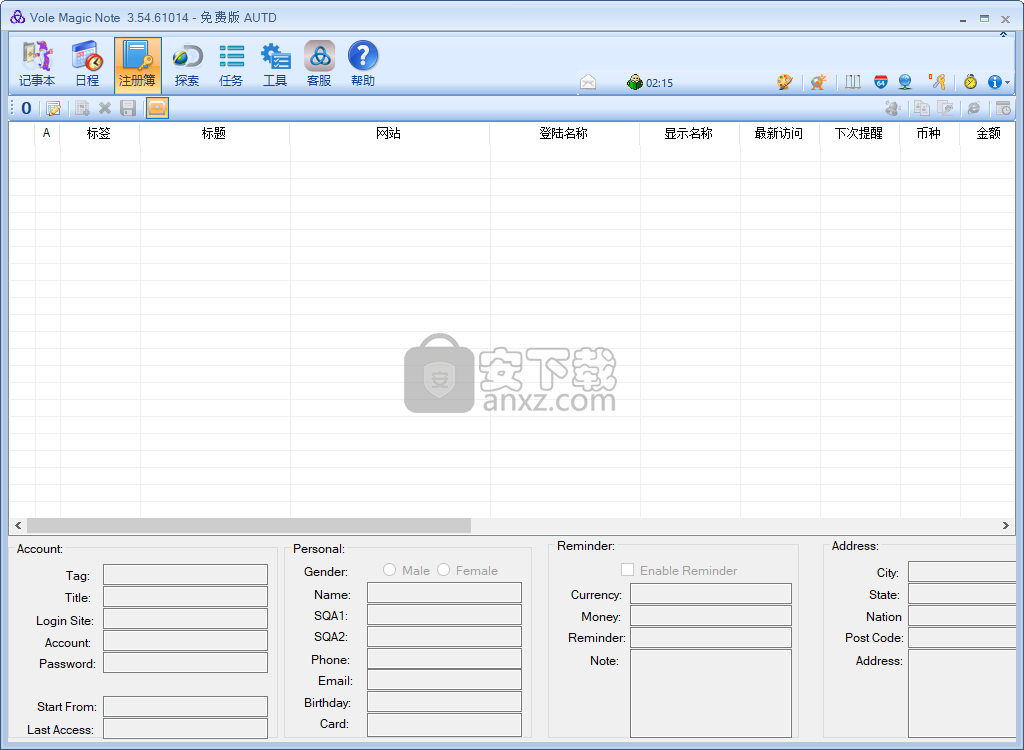This screenshot has height=750, width=1024.
Task: Open the 日程 schedule module
Action: [x=87, y=65]
